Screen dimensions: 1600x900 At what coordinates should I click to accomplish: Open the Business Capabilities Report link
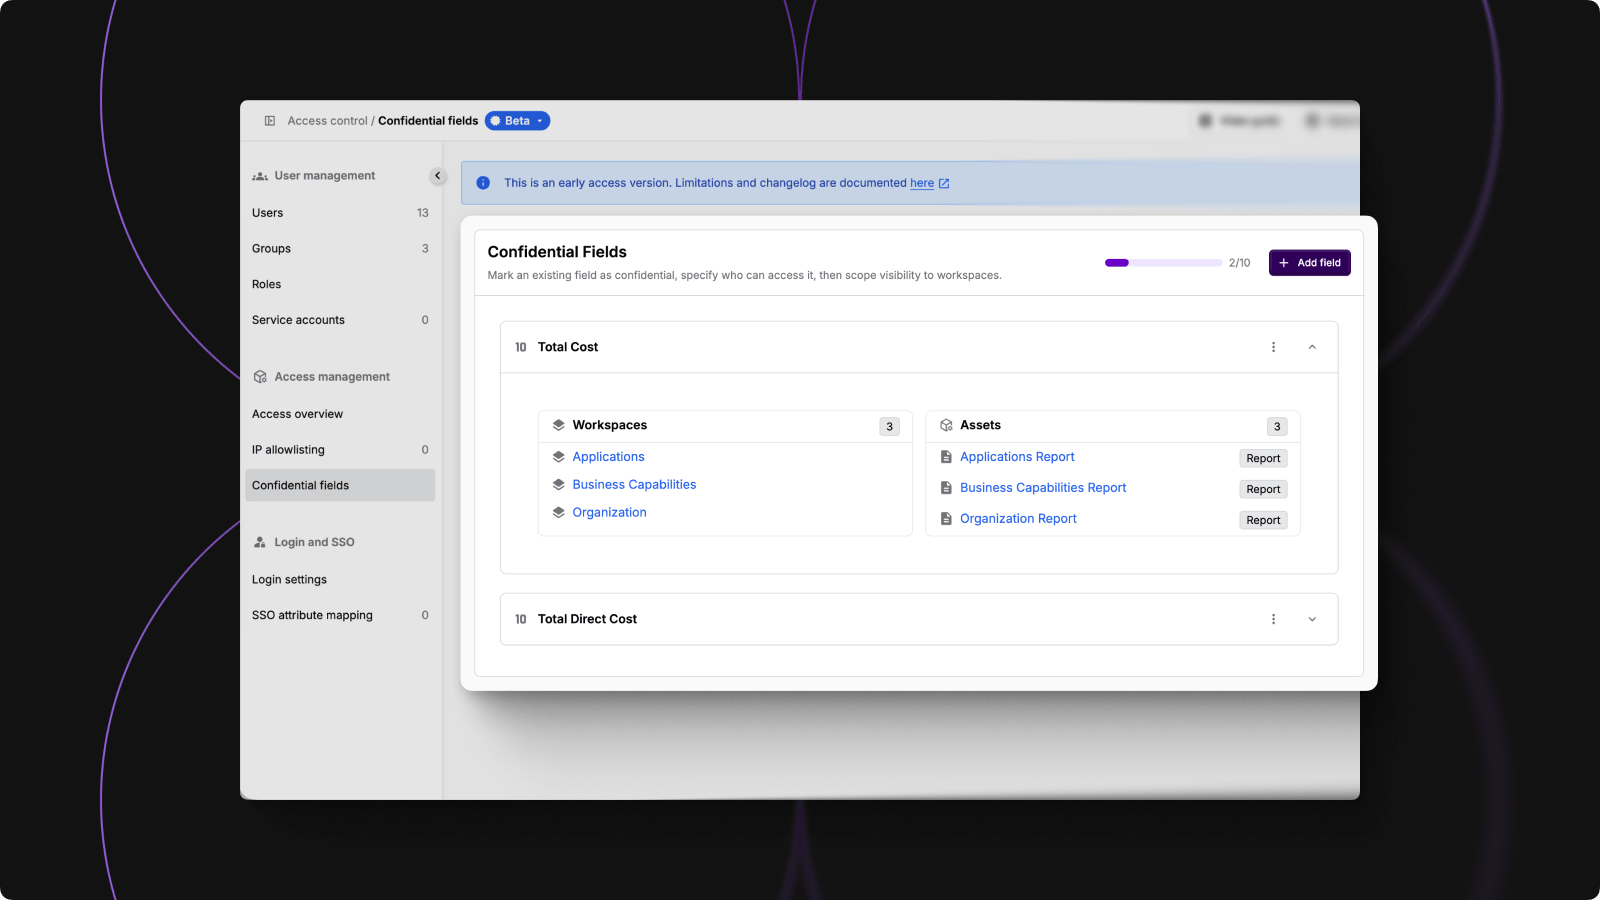pyautogui.click(x=1042, y=488)
